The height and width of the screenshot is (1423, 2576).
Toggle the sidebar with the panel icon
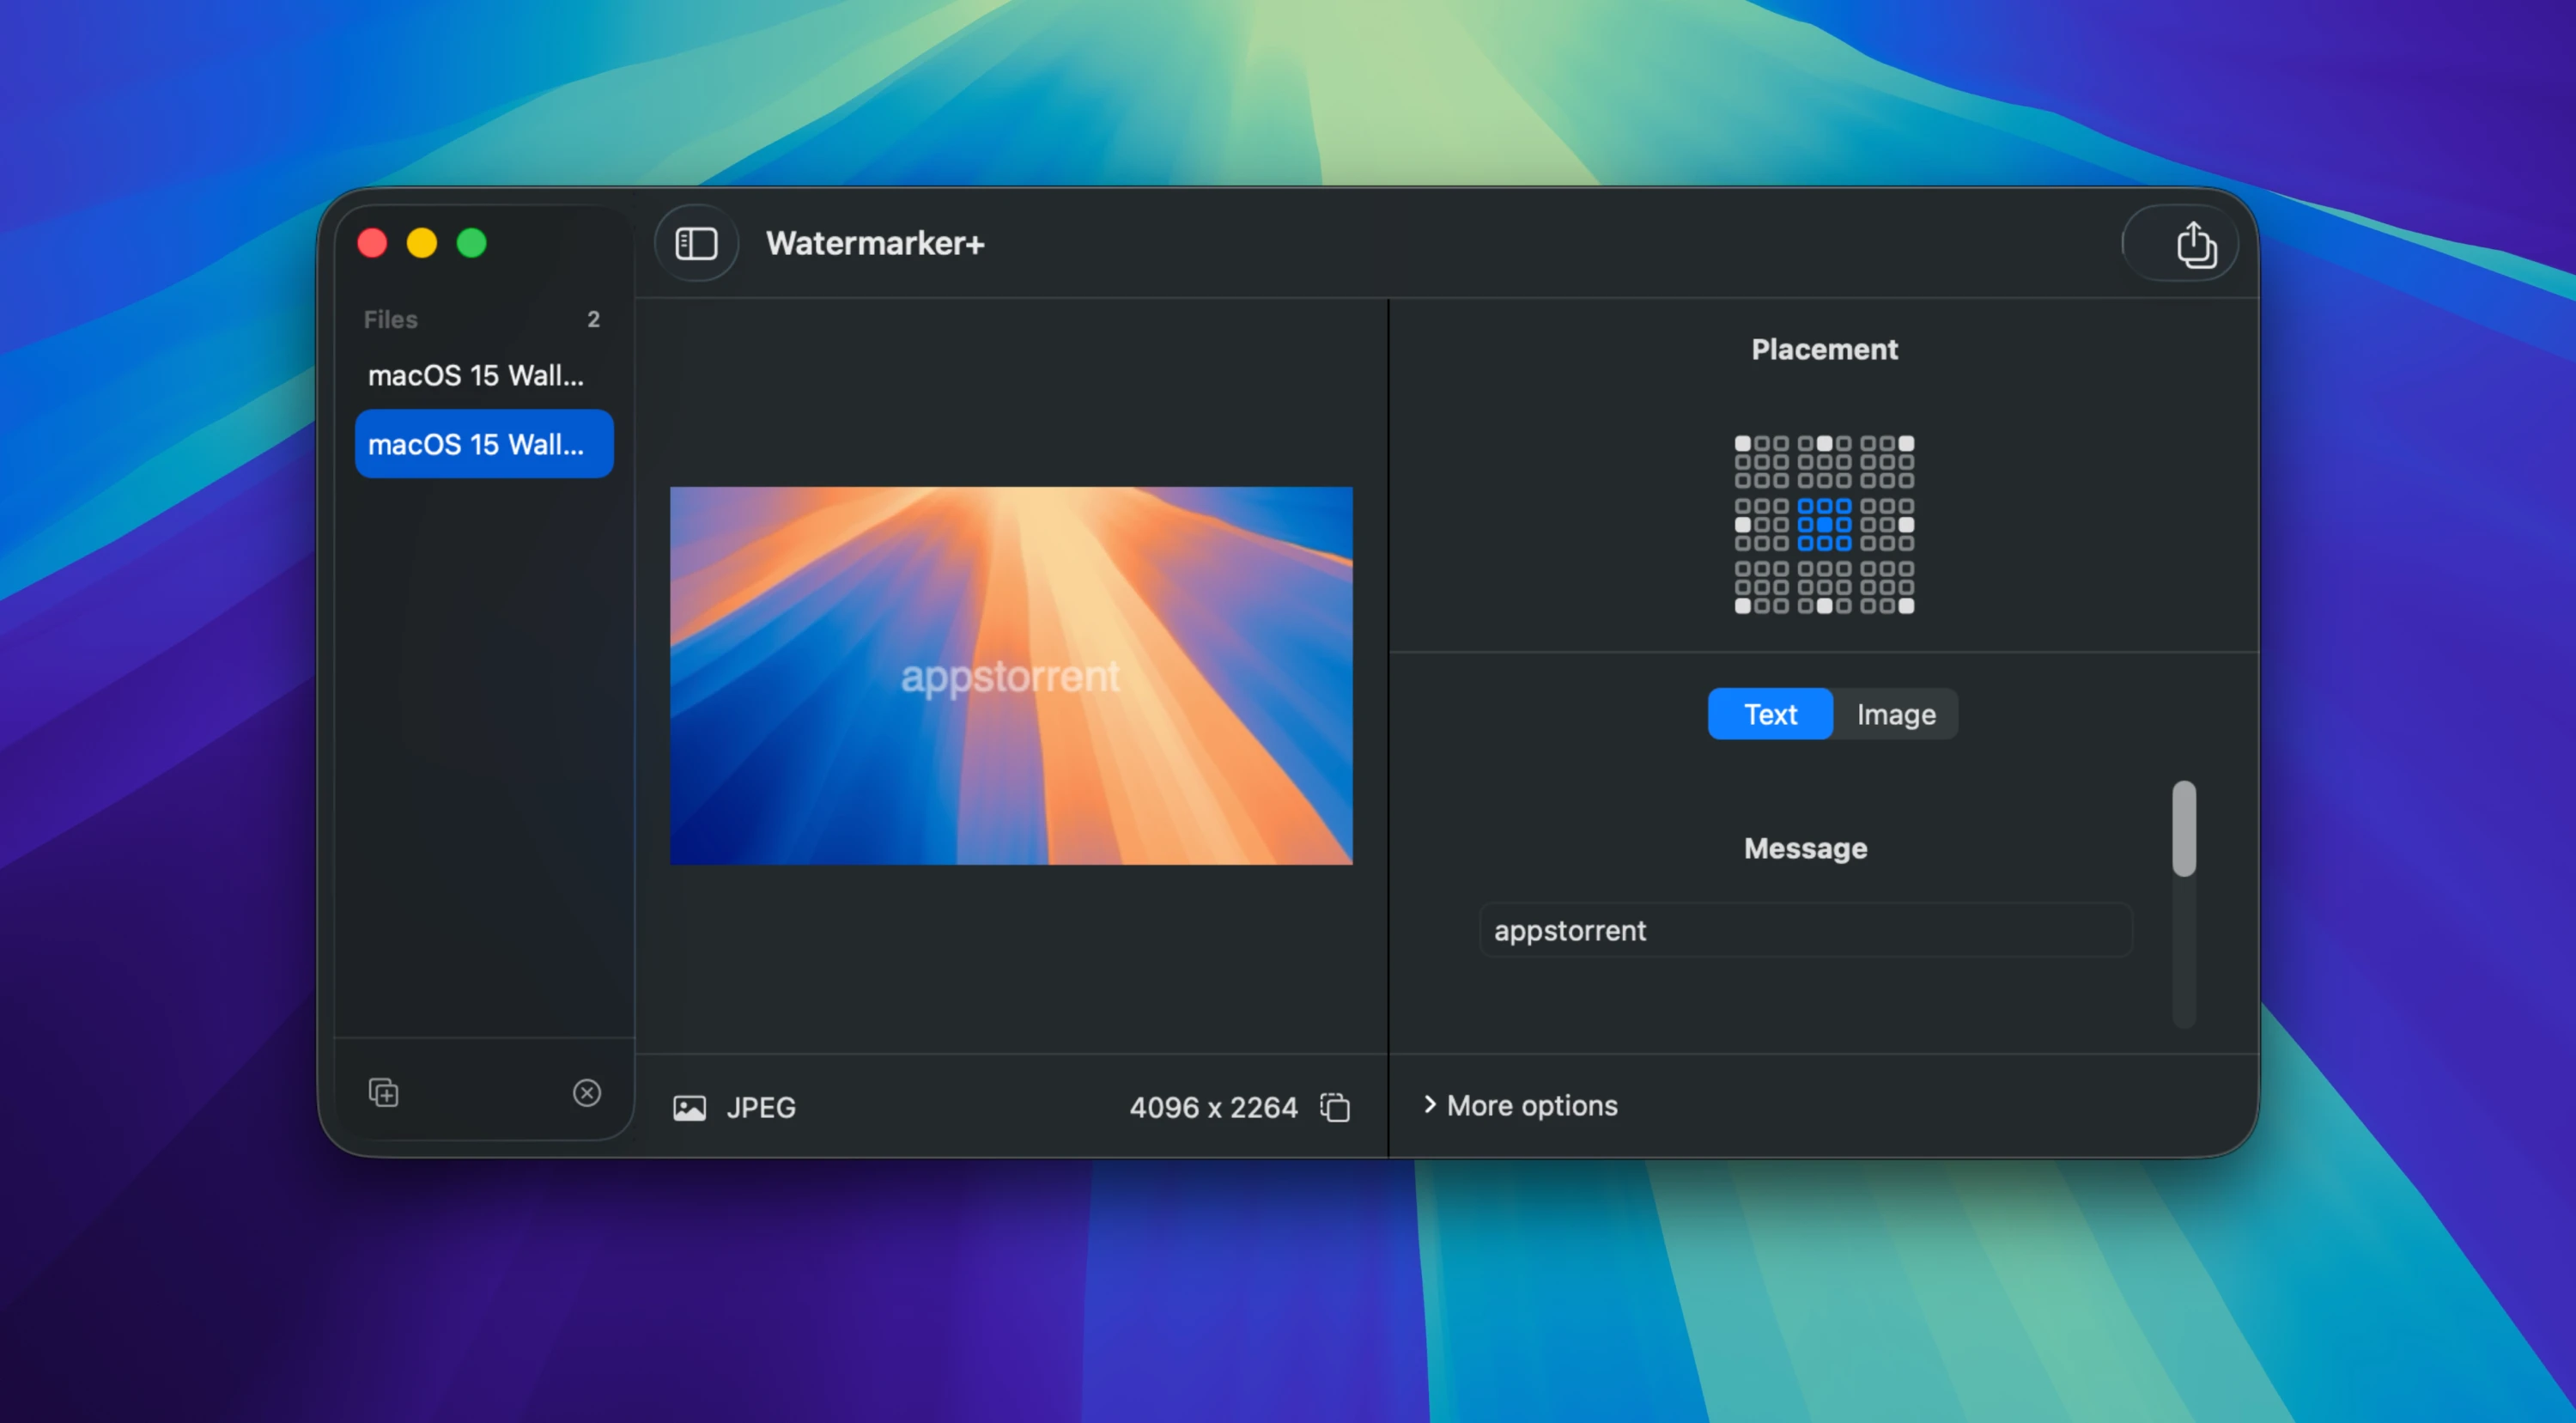coord(696,243)
